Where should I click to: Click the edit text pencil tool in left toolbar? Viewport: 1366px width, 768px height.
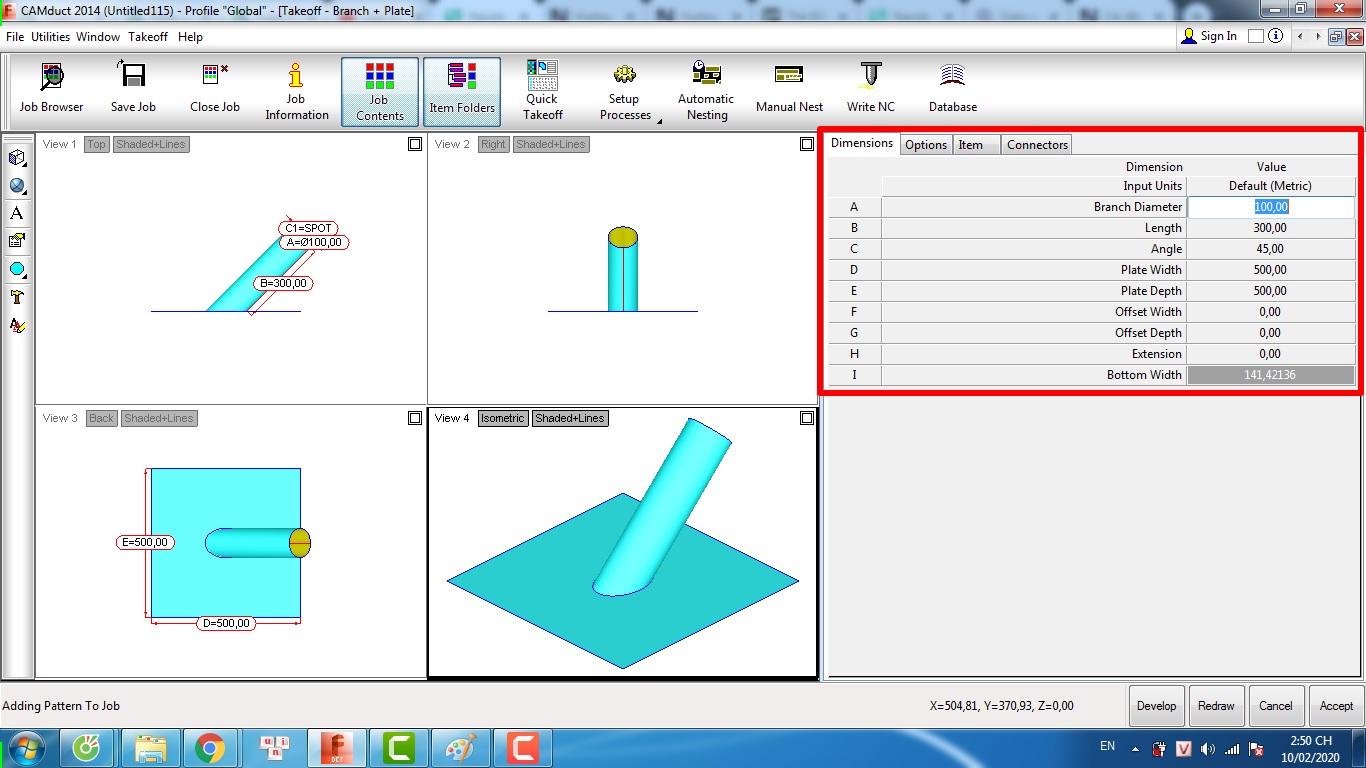(17, 325)
